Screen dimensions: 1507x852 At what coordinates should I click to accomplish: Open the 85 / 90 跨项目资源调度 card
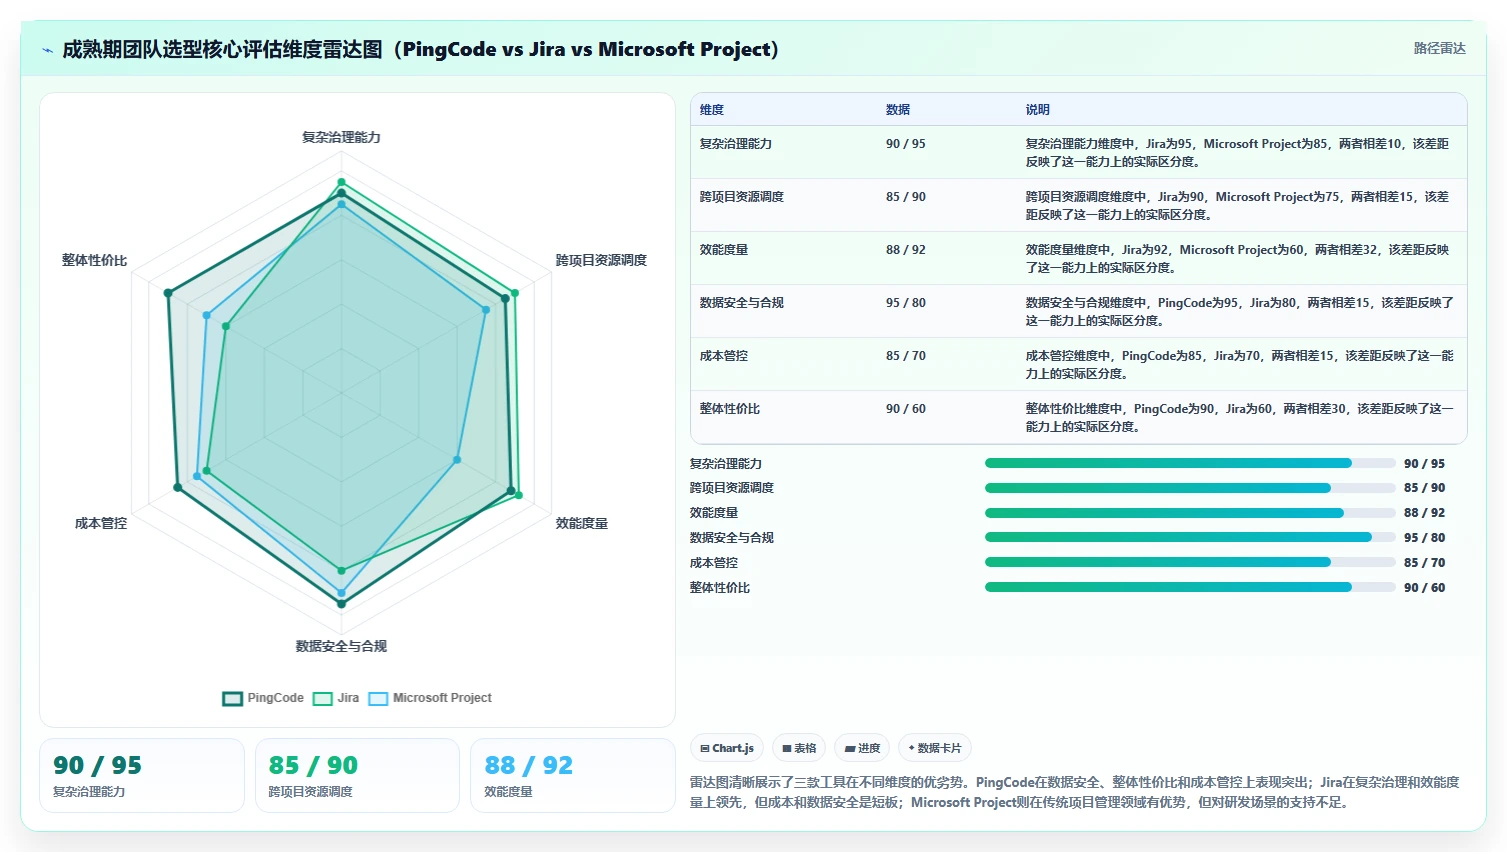[358, 776]
